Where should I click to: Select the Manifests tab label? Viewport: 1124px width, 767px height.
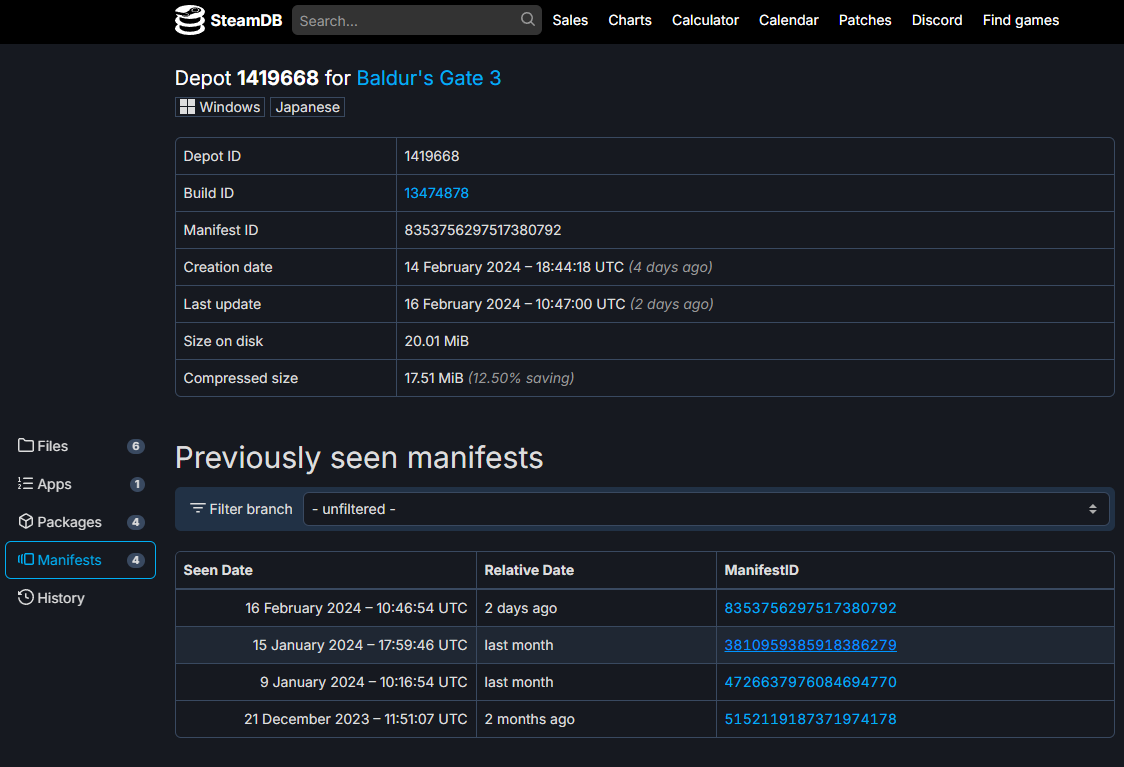(70, 560)
